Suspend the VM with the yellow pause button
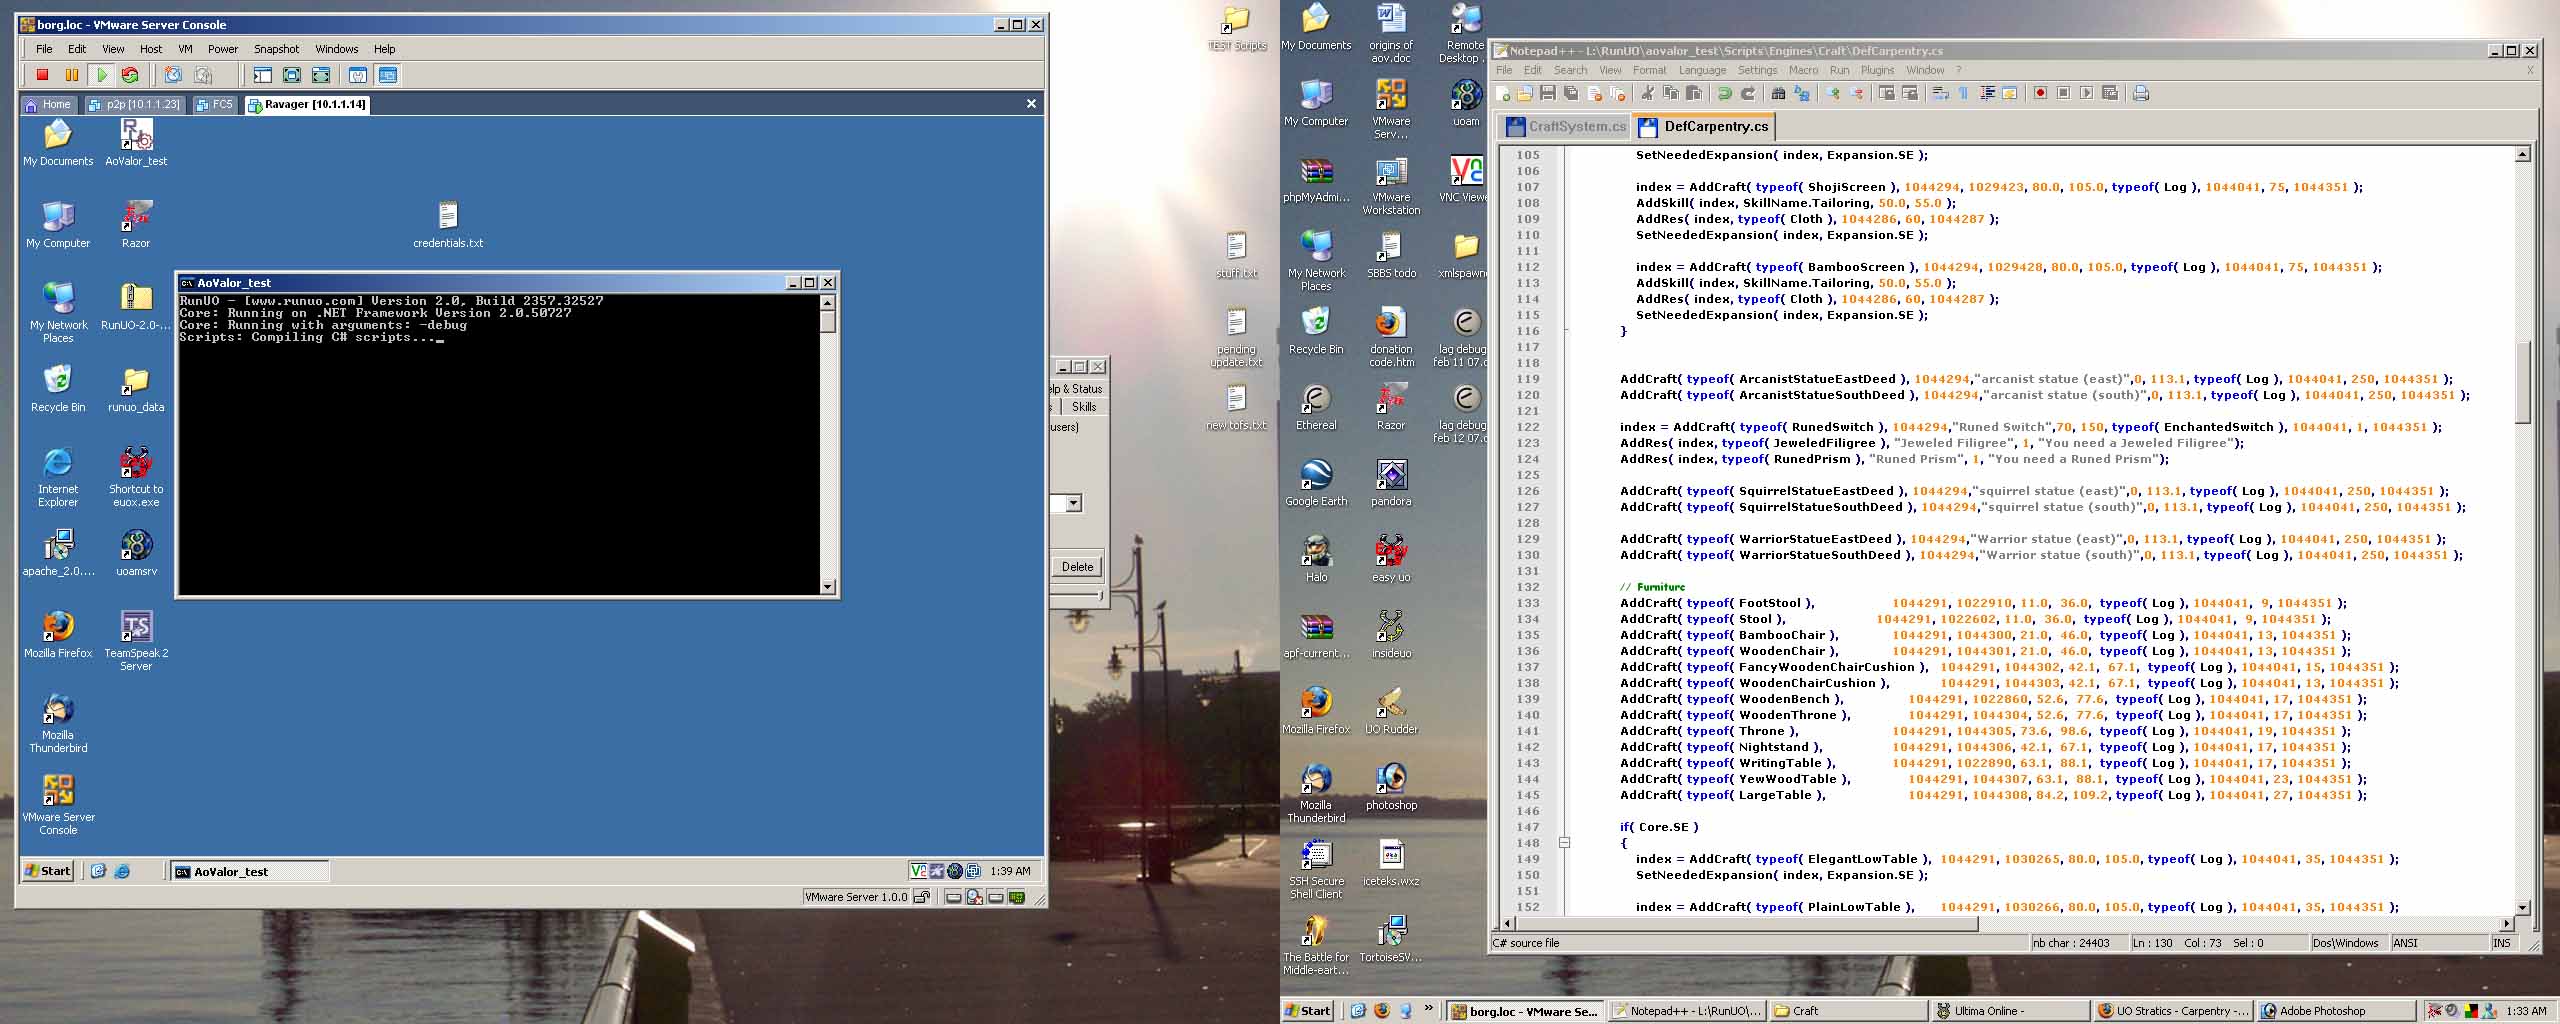2560x1024 pixels. coord(72,75)
